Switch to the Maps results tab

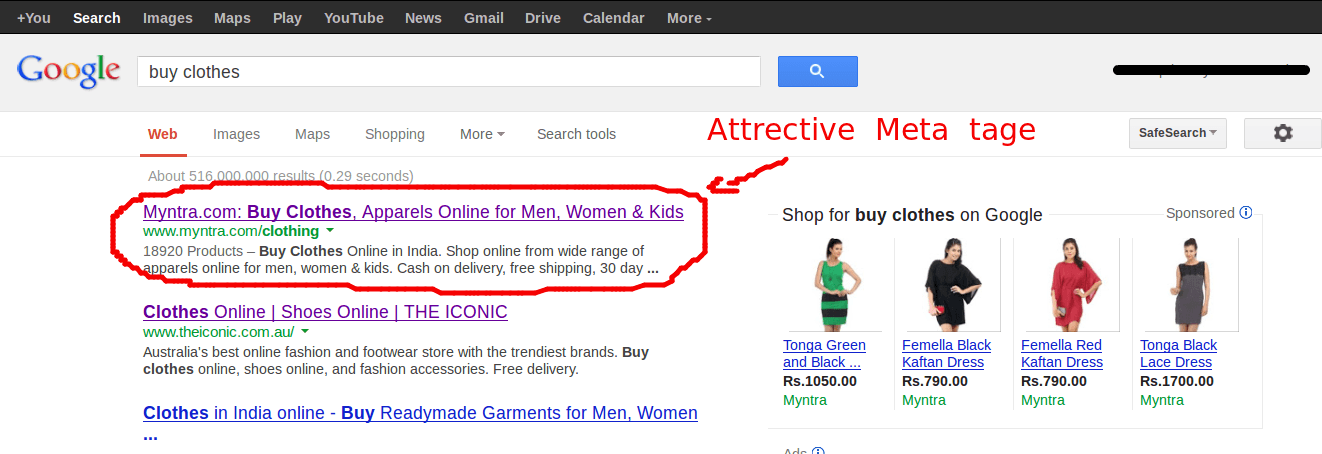point(312,134)
